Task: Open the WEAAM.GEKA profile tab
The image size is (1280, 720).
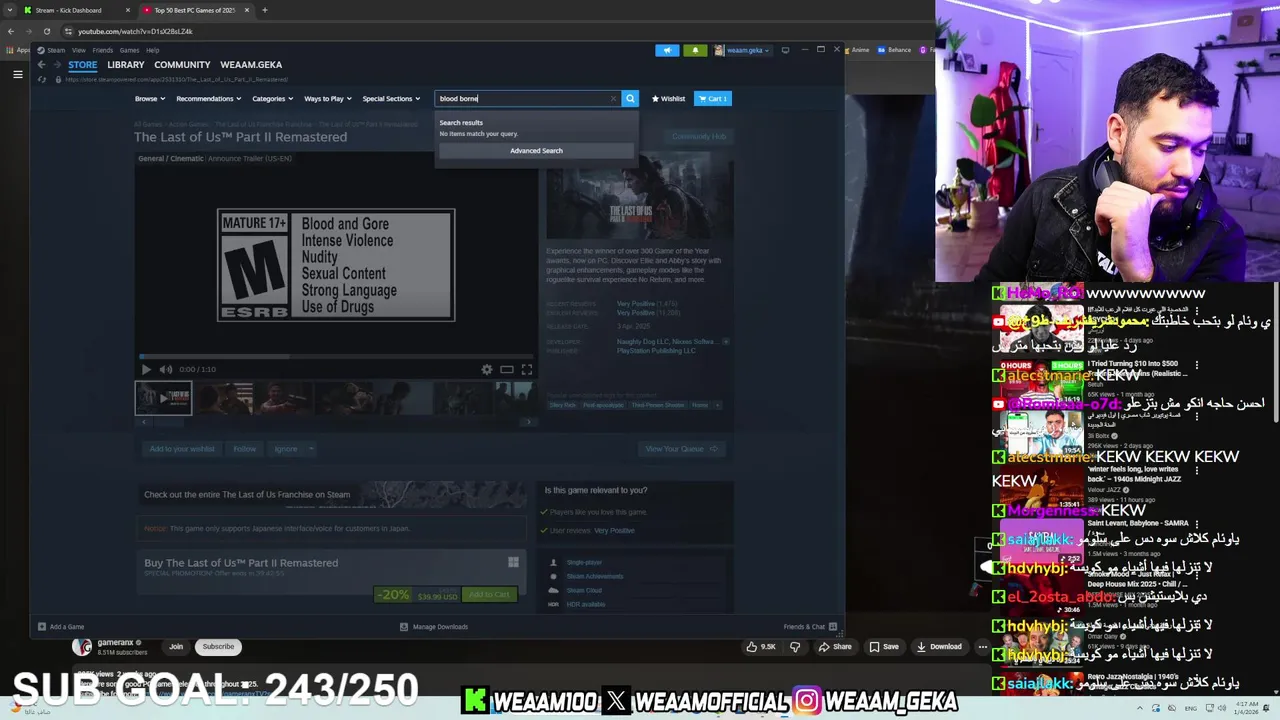Action: pyautogui.click(x=251, y=65)
